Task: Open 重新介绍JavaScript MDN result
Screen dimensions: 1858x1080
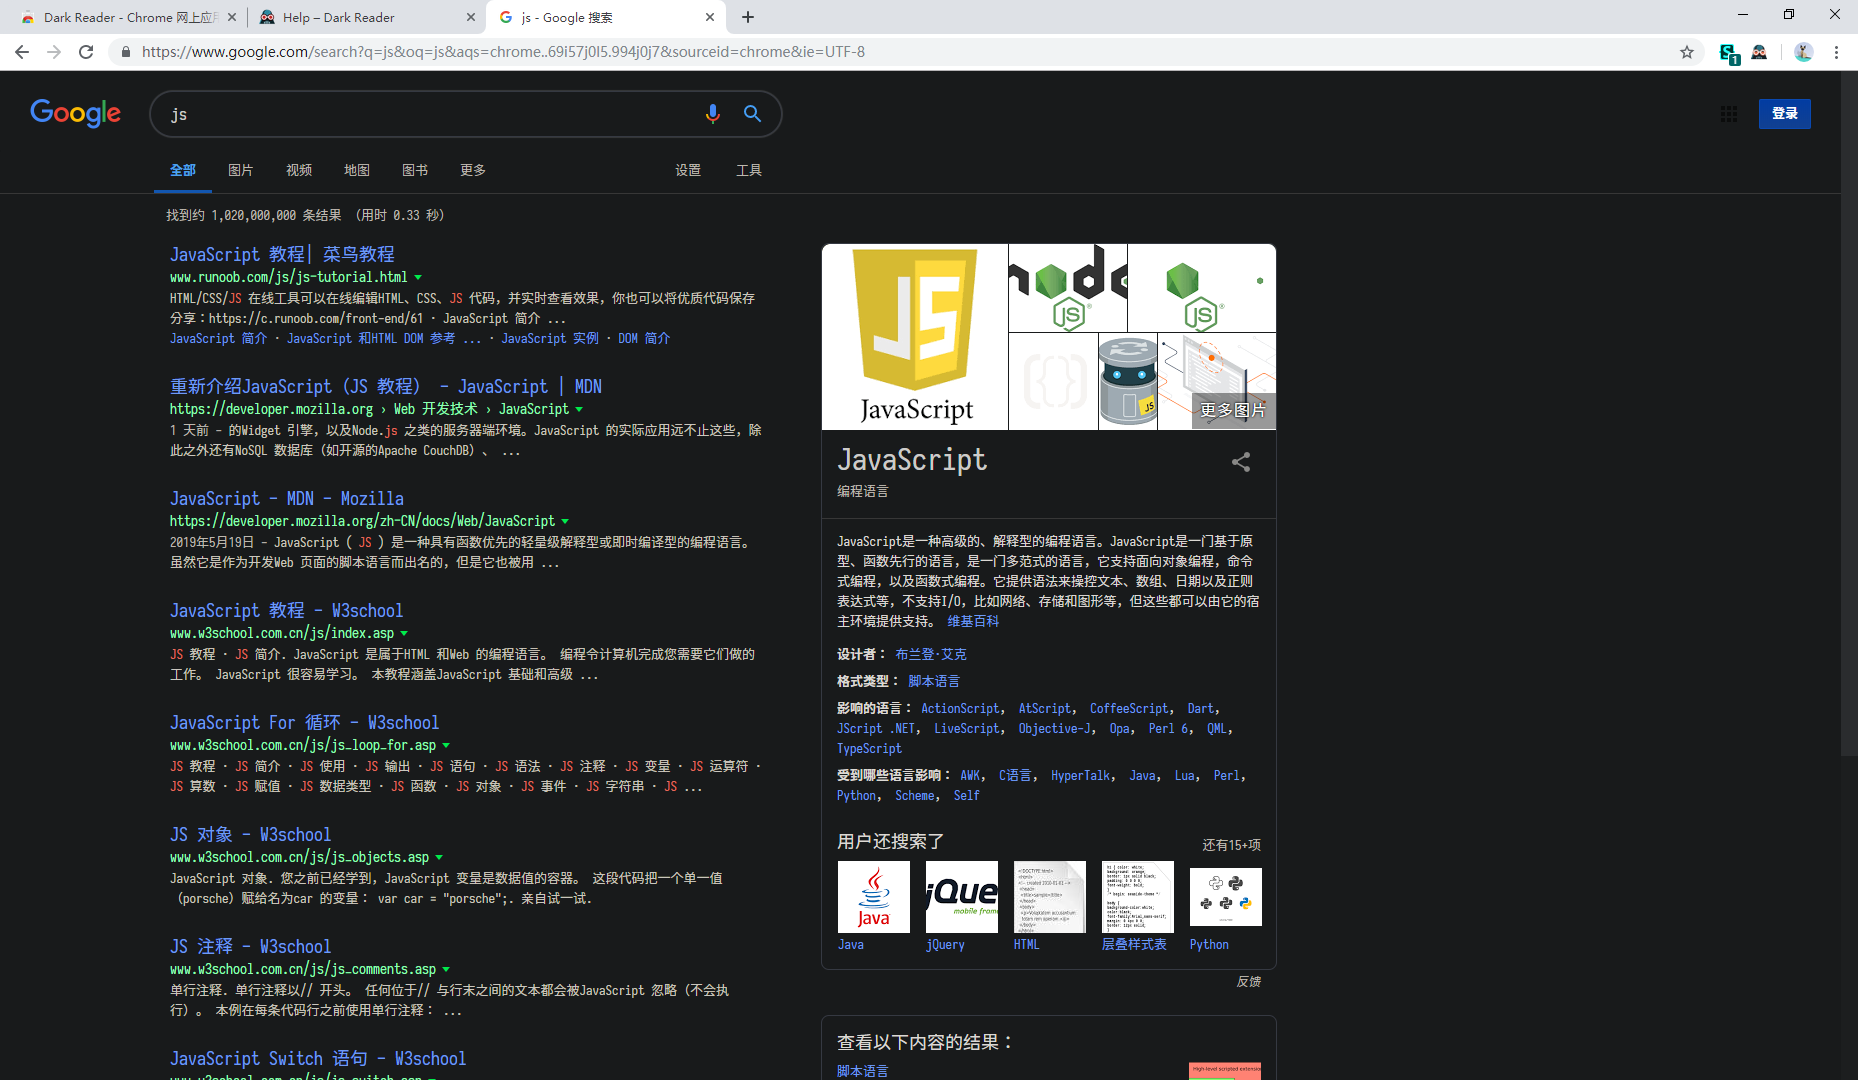Action: [x=385, y=386]
